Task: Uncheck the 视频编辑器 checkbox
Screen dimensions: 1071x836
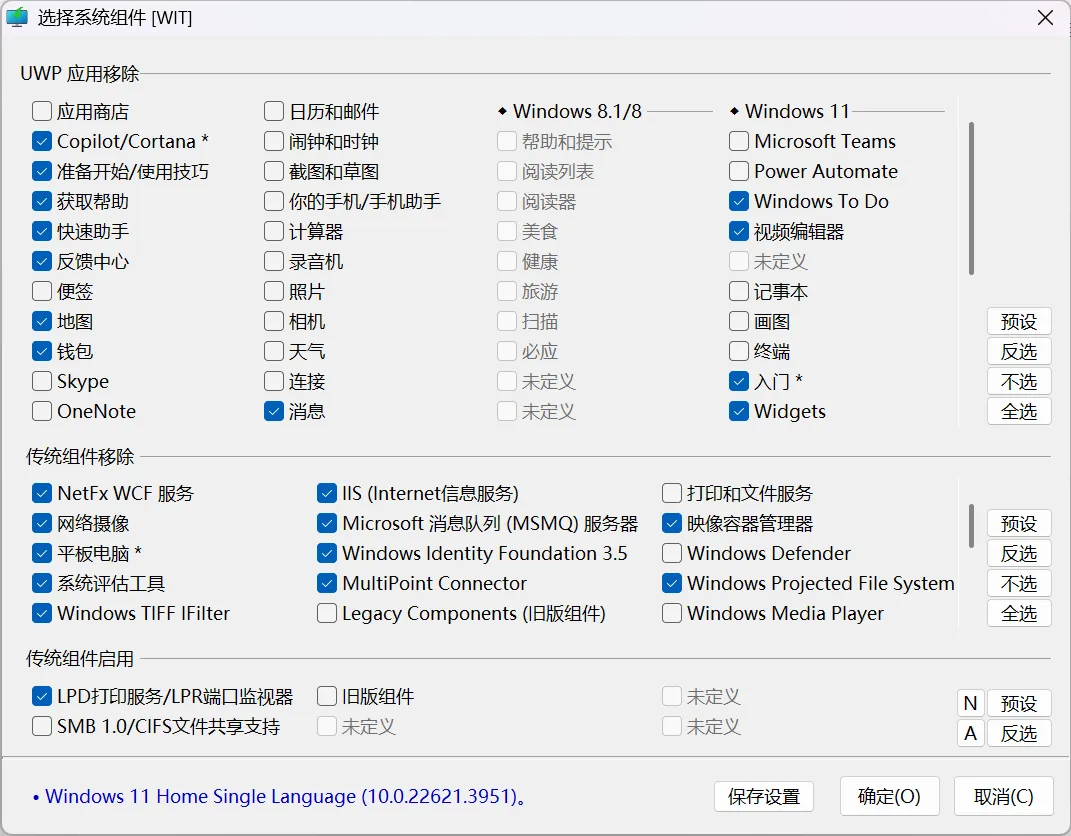Action: pos(739,232)
